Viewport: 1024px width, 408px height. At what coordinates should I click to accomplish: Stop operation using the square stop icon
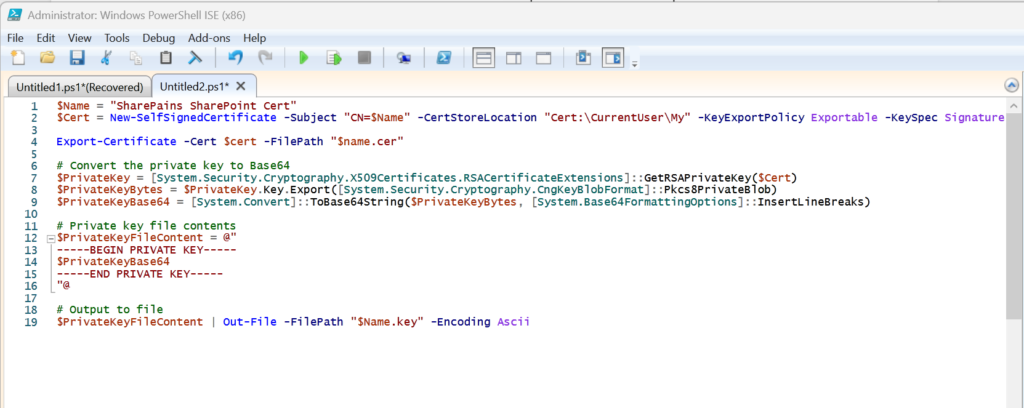[364, 58]
